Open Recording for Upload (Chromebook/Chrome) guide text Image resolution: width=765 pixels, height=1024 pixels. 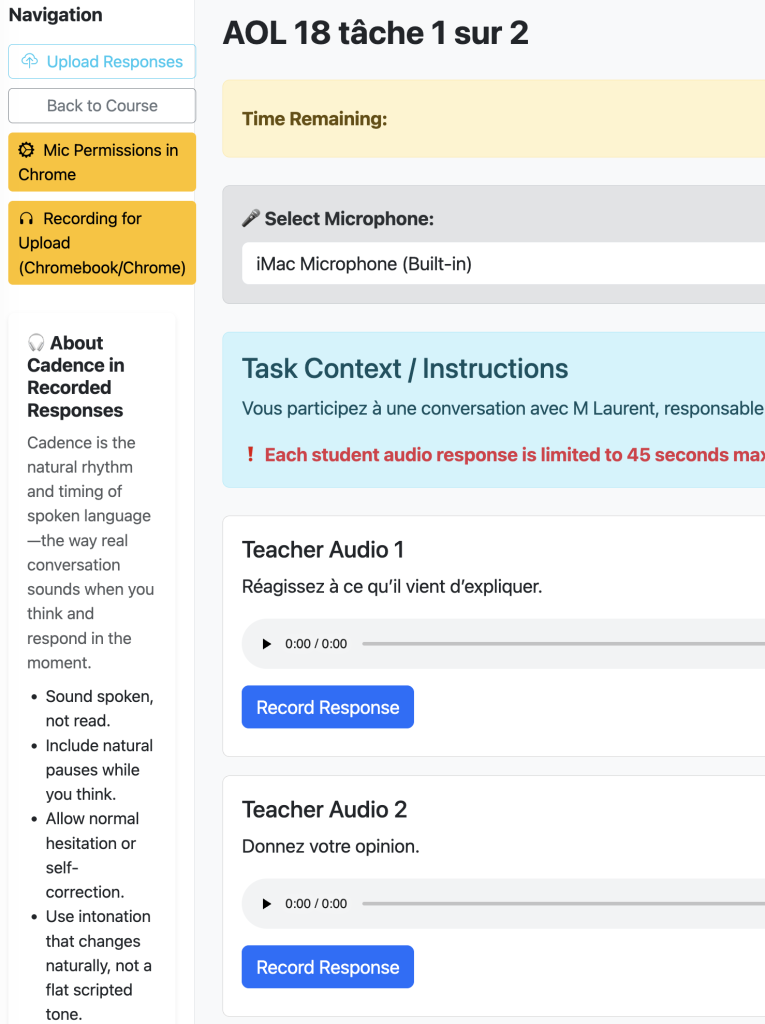tap(101, 243)
